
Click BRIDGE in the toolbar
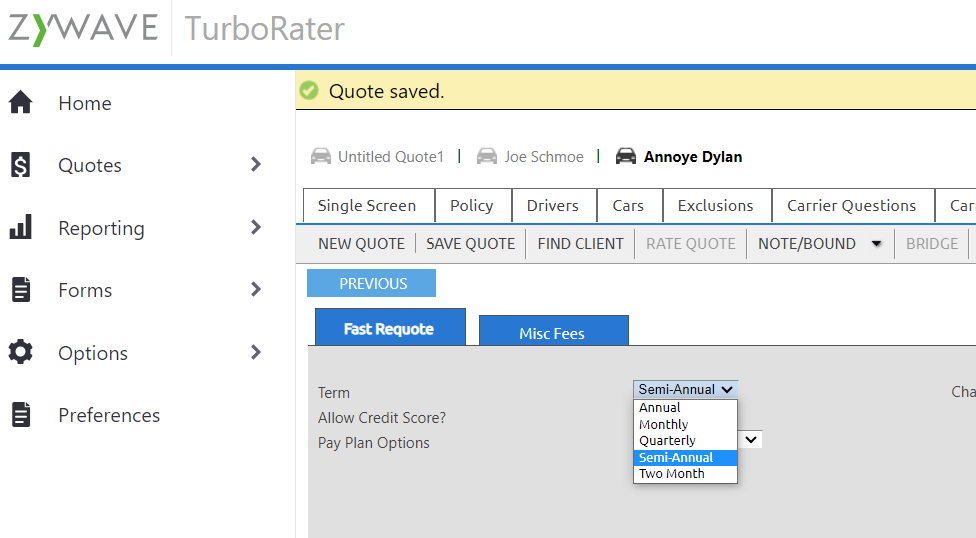(x=932, y=243)
